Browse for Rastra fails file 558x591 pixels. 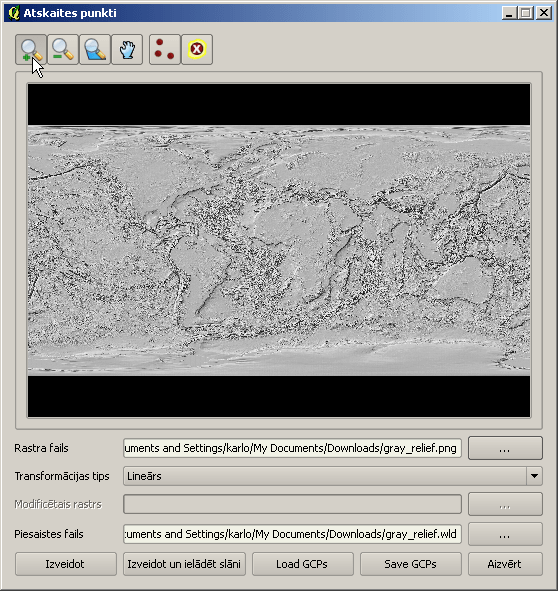point(505,448)
